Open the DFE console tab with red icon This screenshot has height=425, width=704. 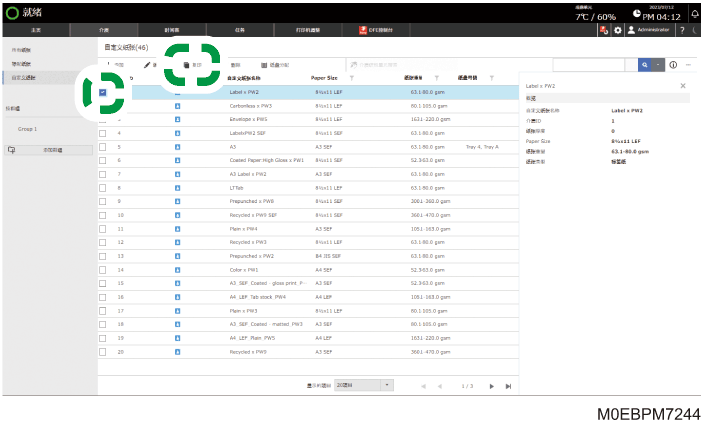(x=376, y=30)
